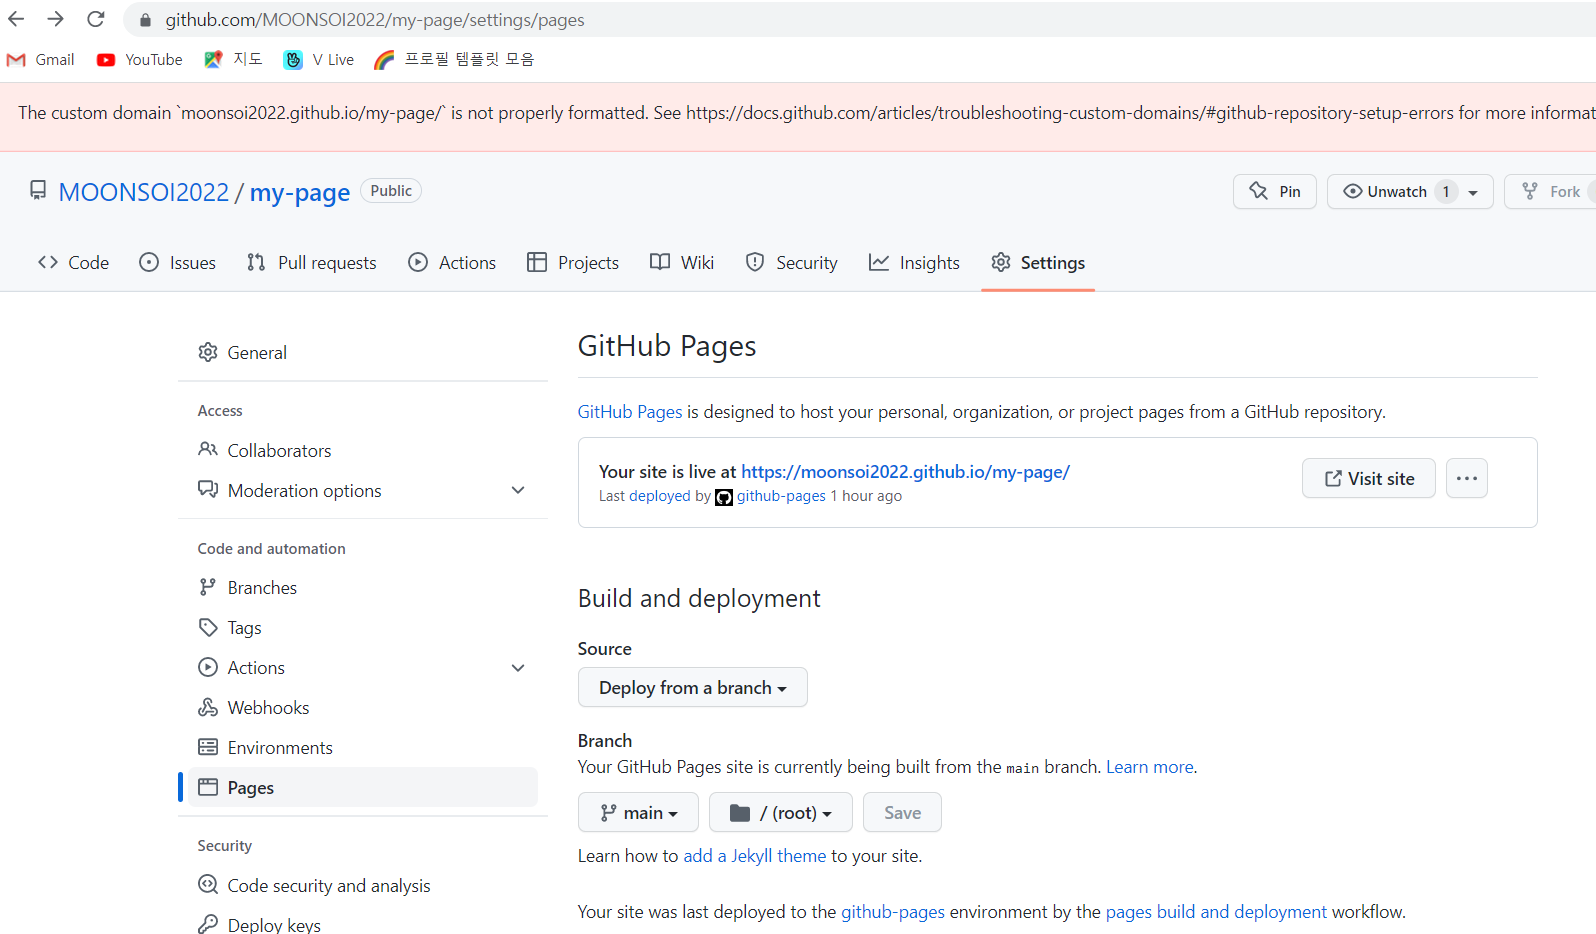
Task: Click the Save button
Action: (x=902, y=812)
